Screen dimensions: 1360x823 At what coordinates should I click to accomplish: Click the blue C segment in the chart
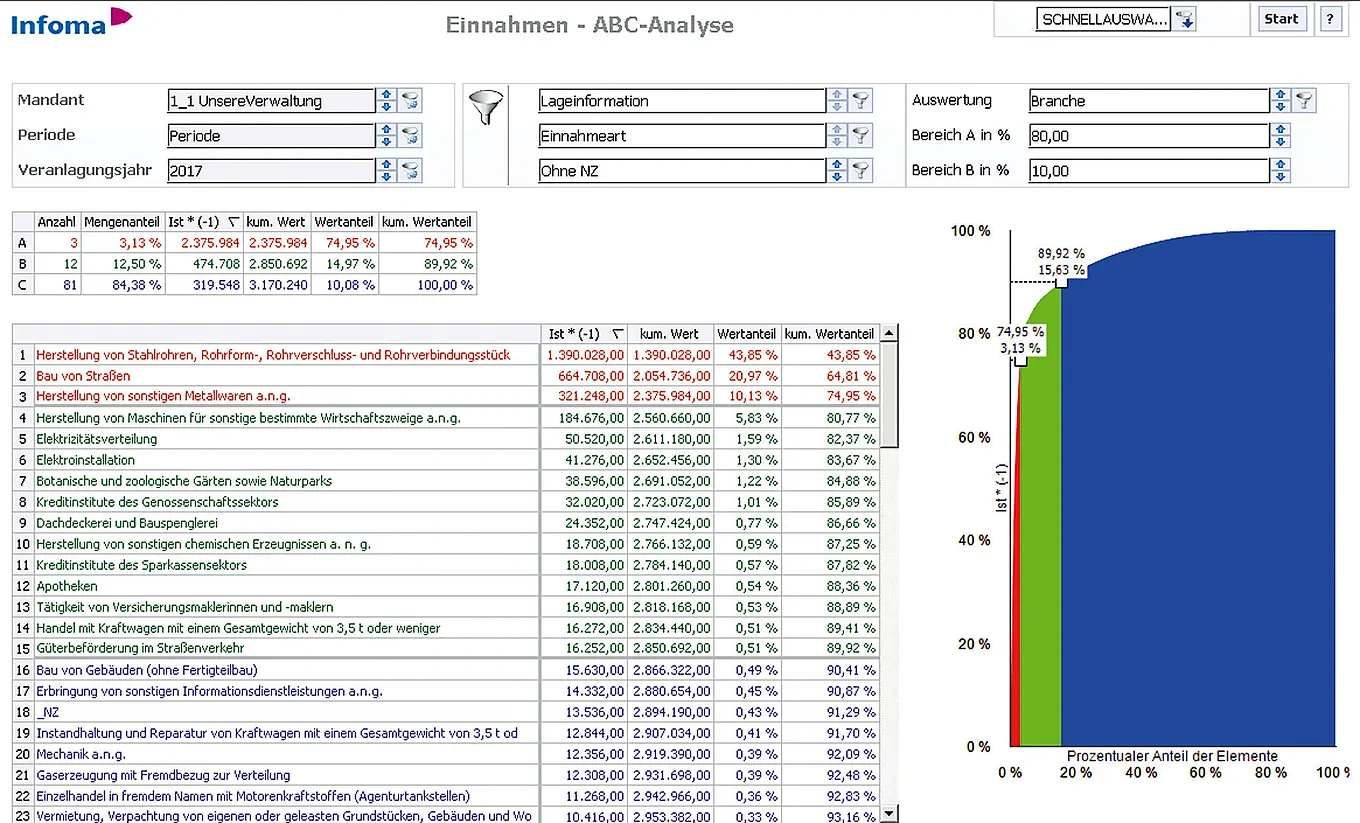point(1200,500)
